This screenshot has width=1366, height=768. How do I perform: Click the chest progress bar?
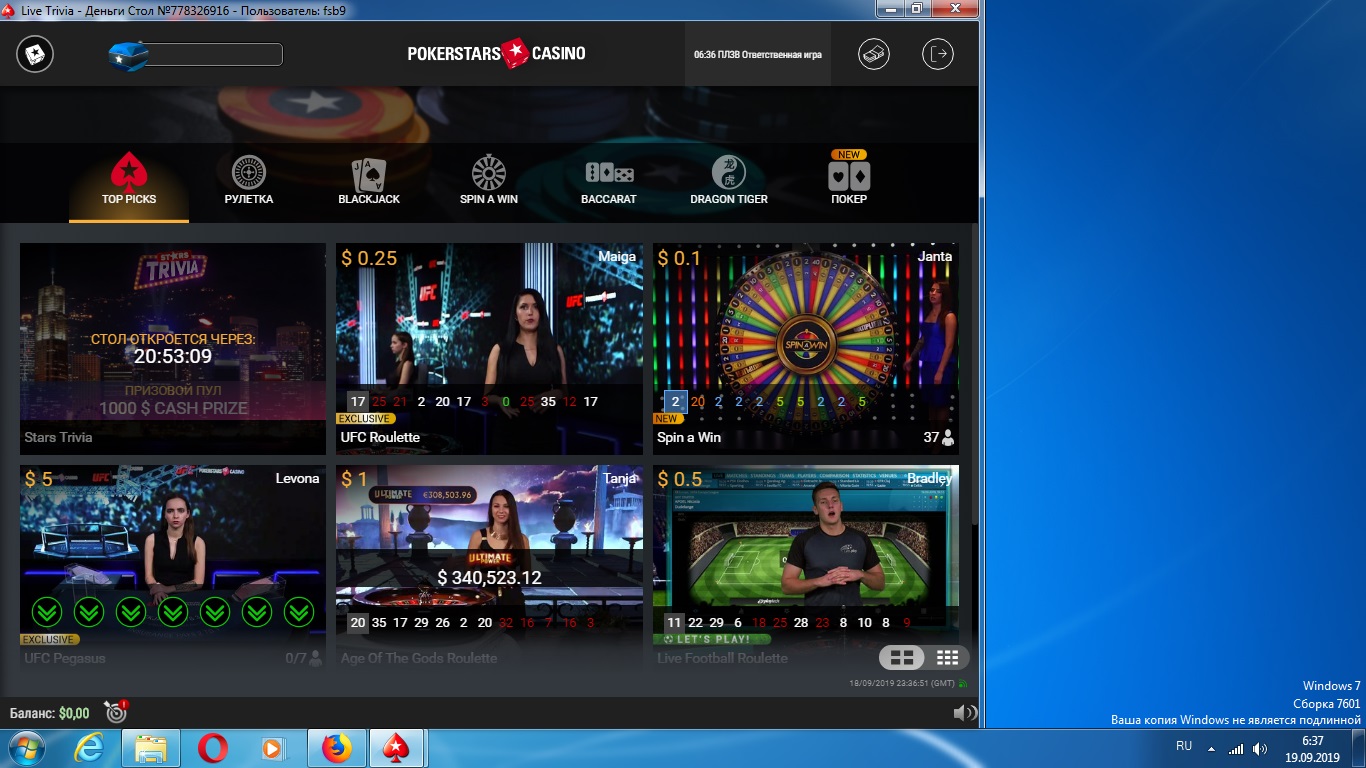coord(214,54)
